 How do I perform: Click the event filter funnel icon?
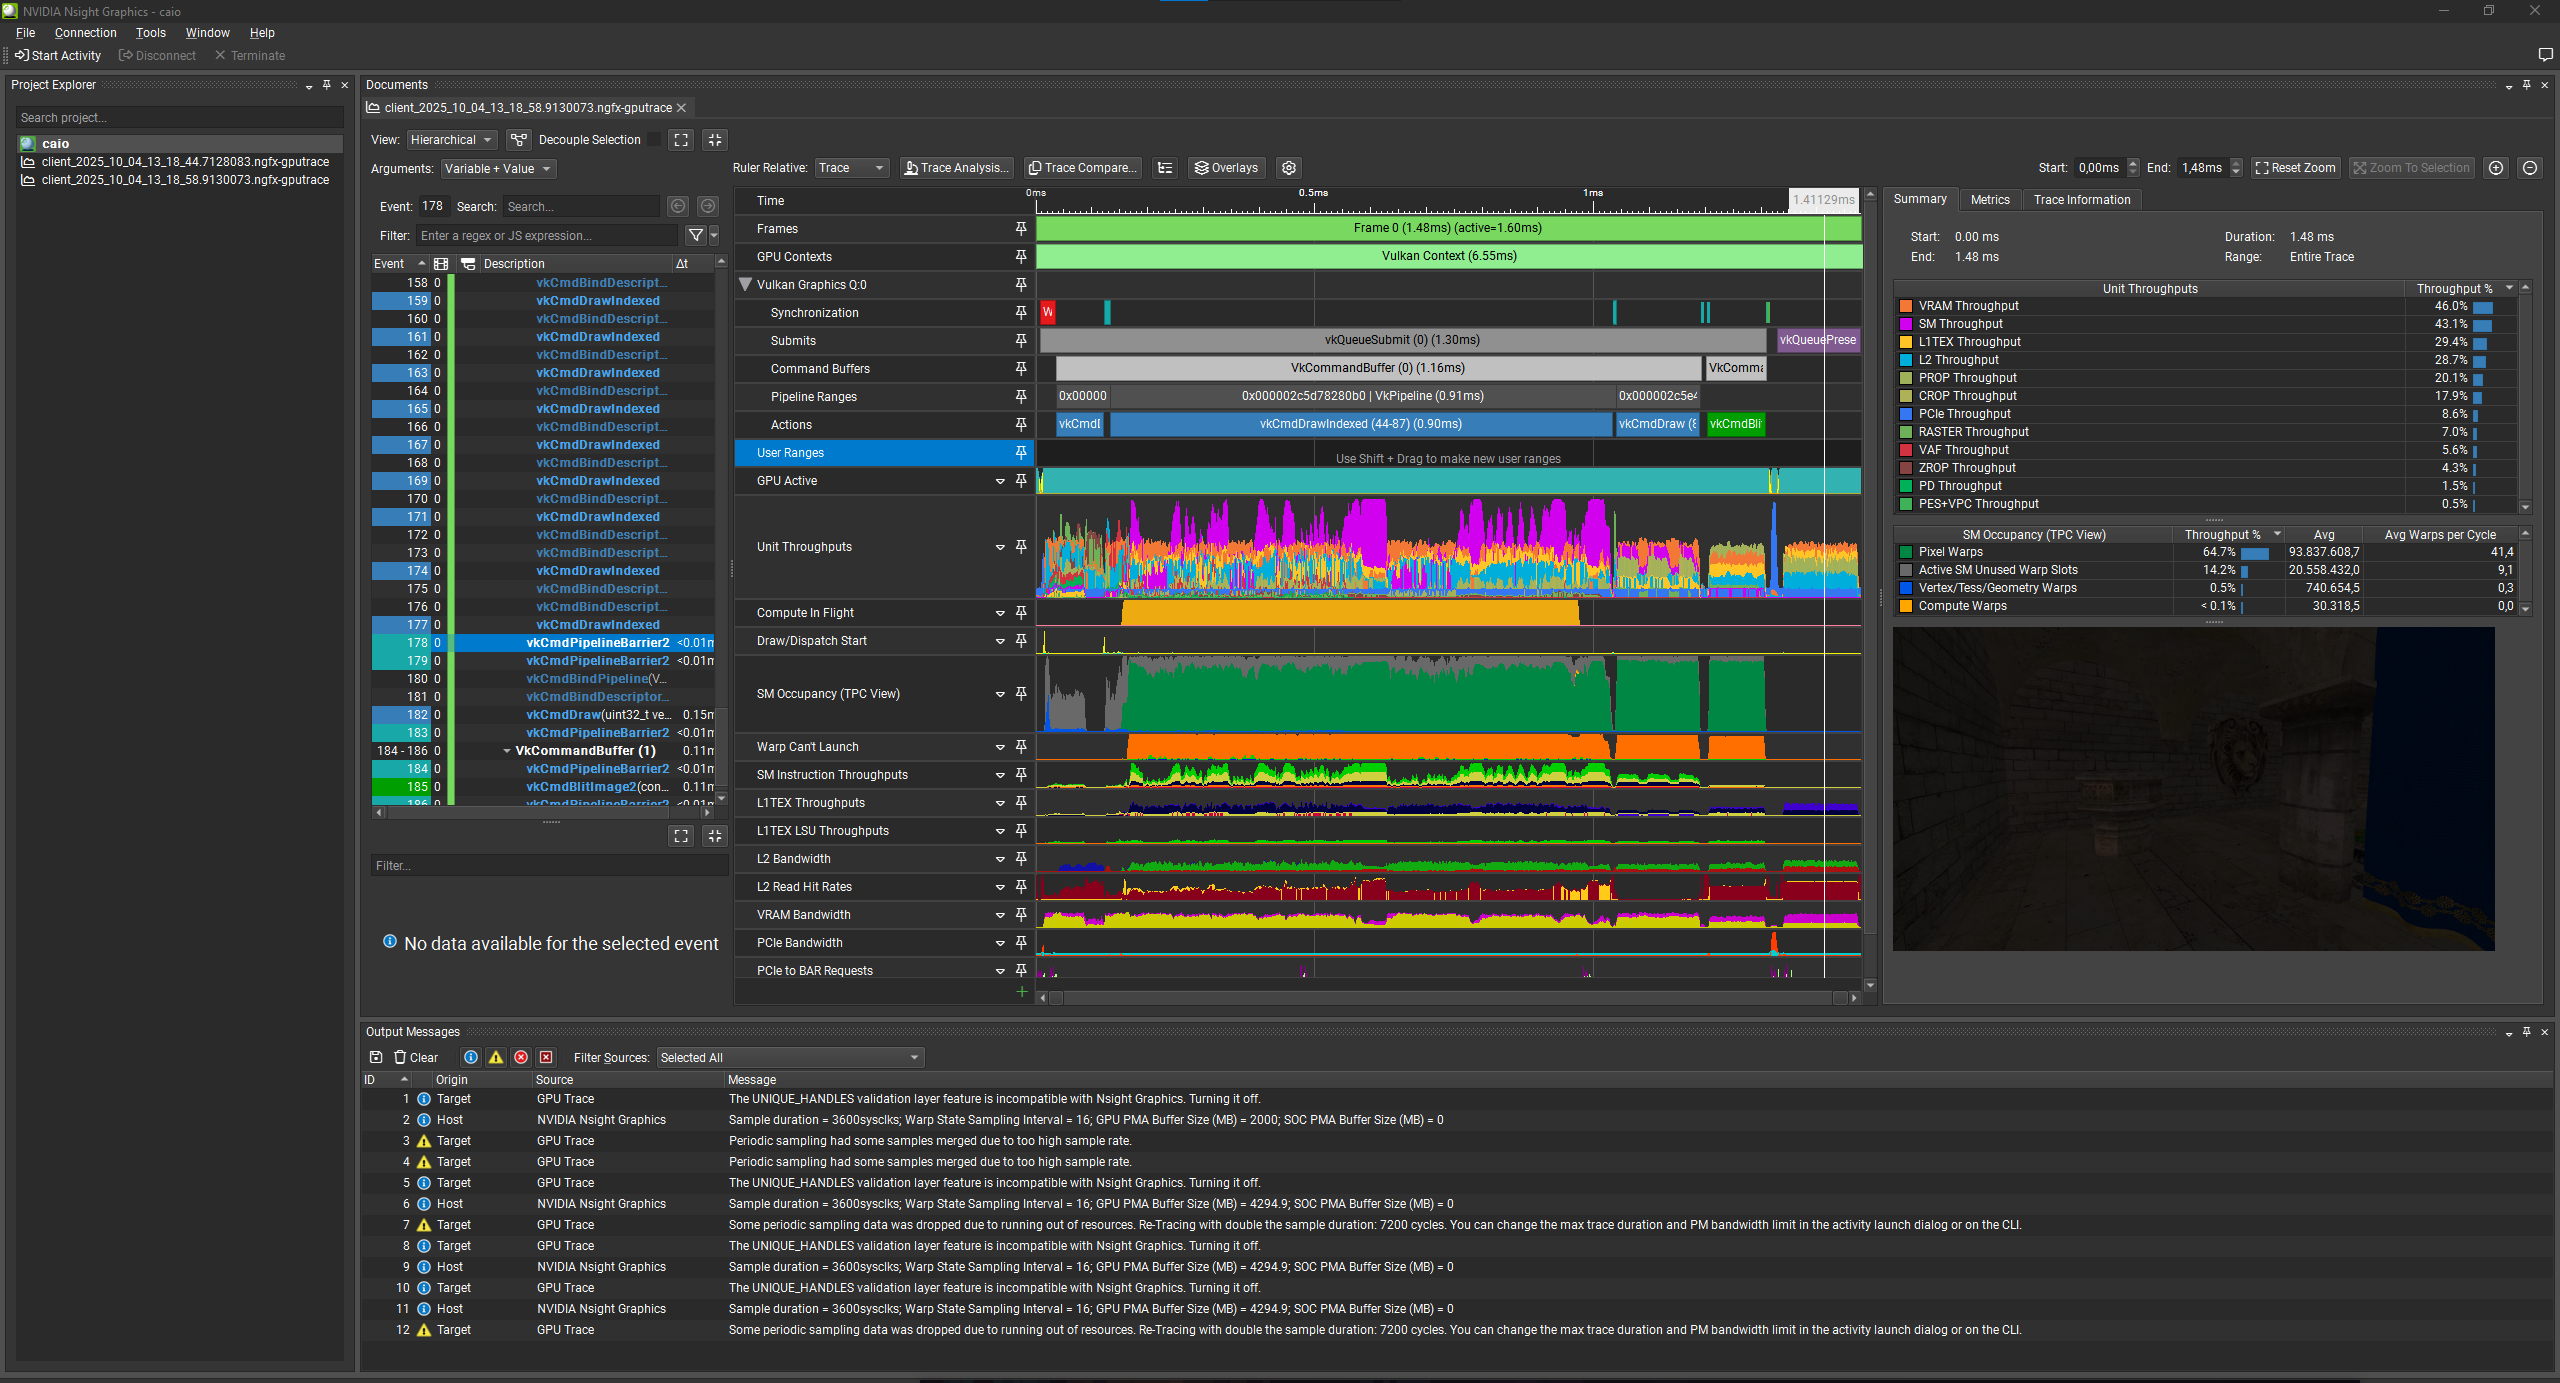pyautogui.click(x=696, y=235)
